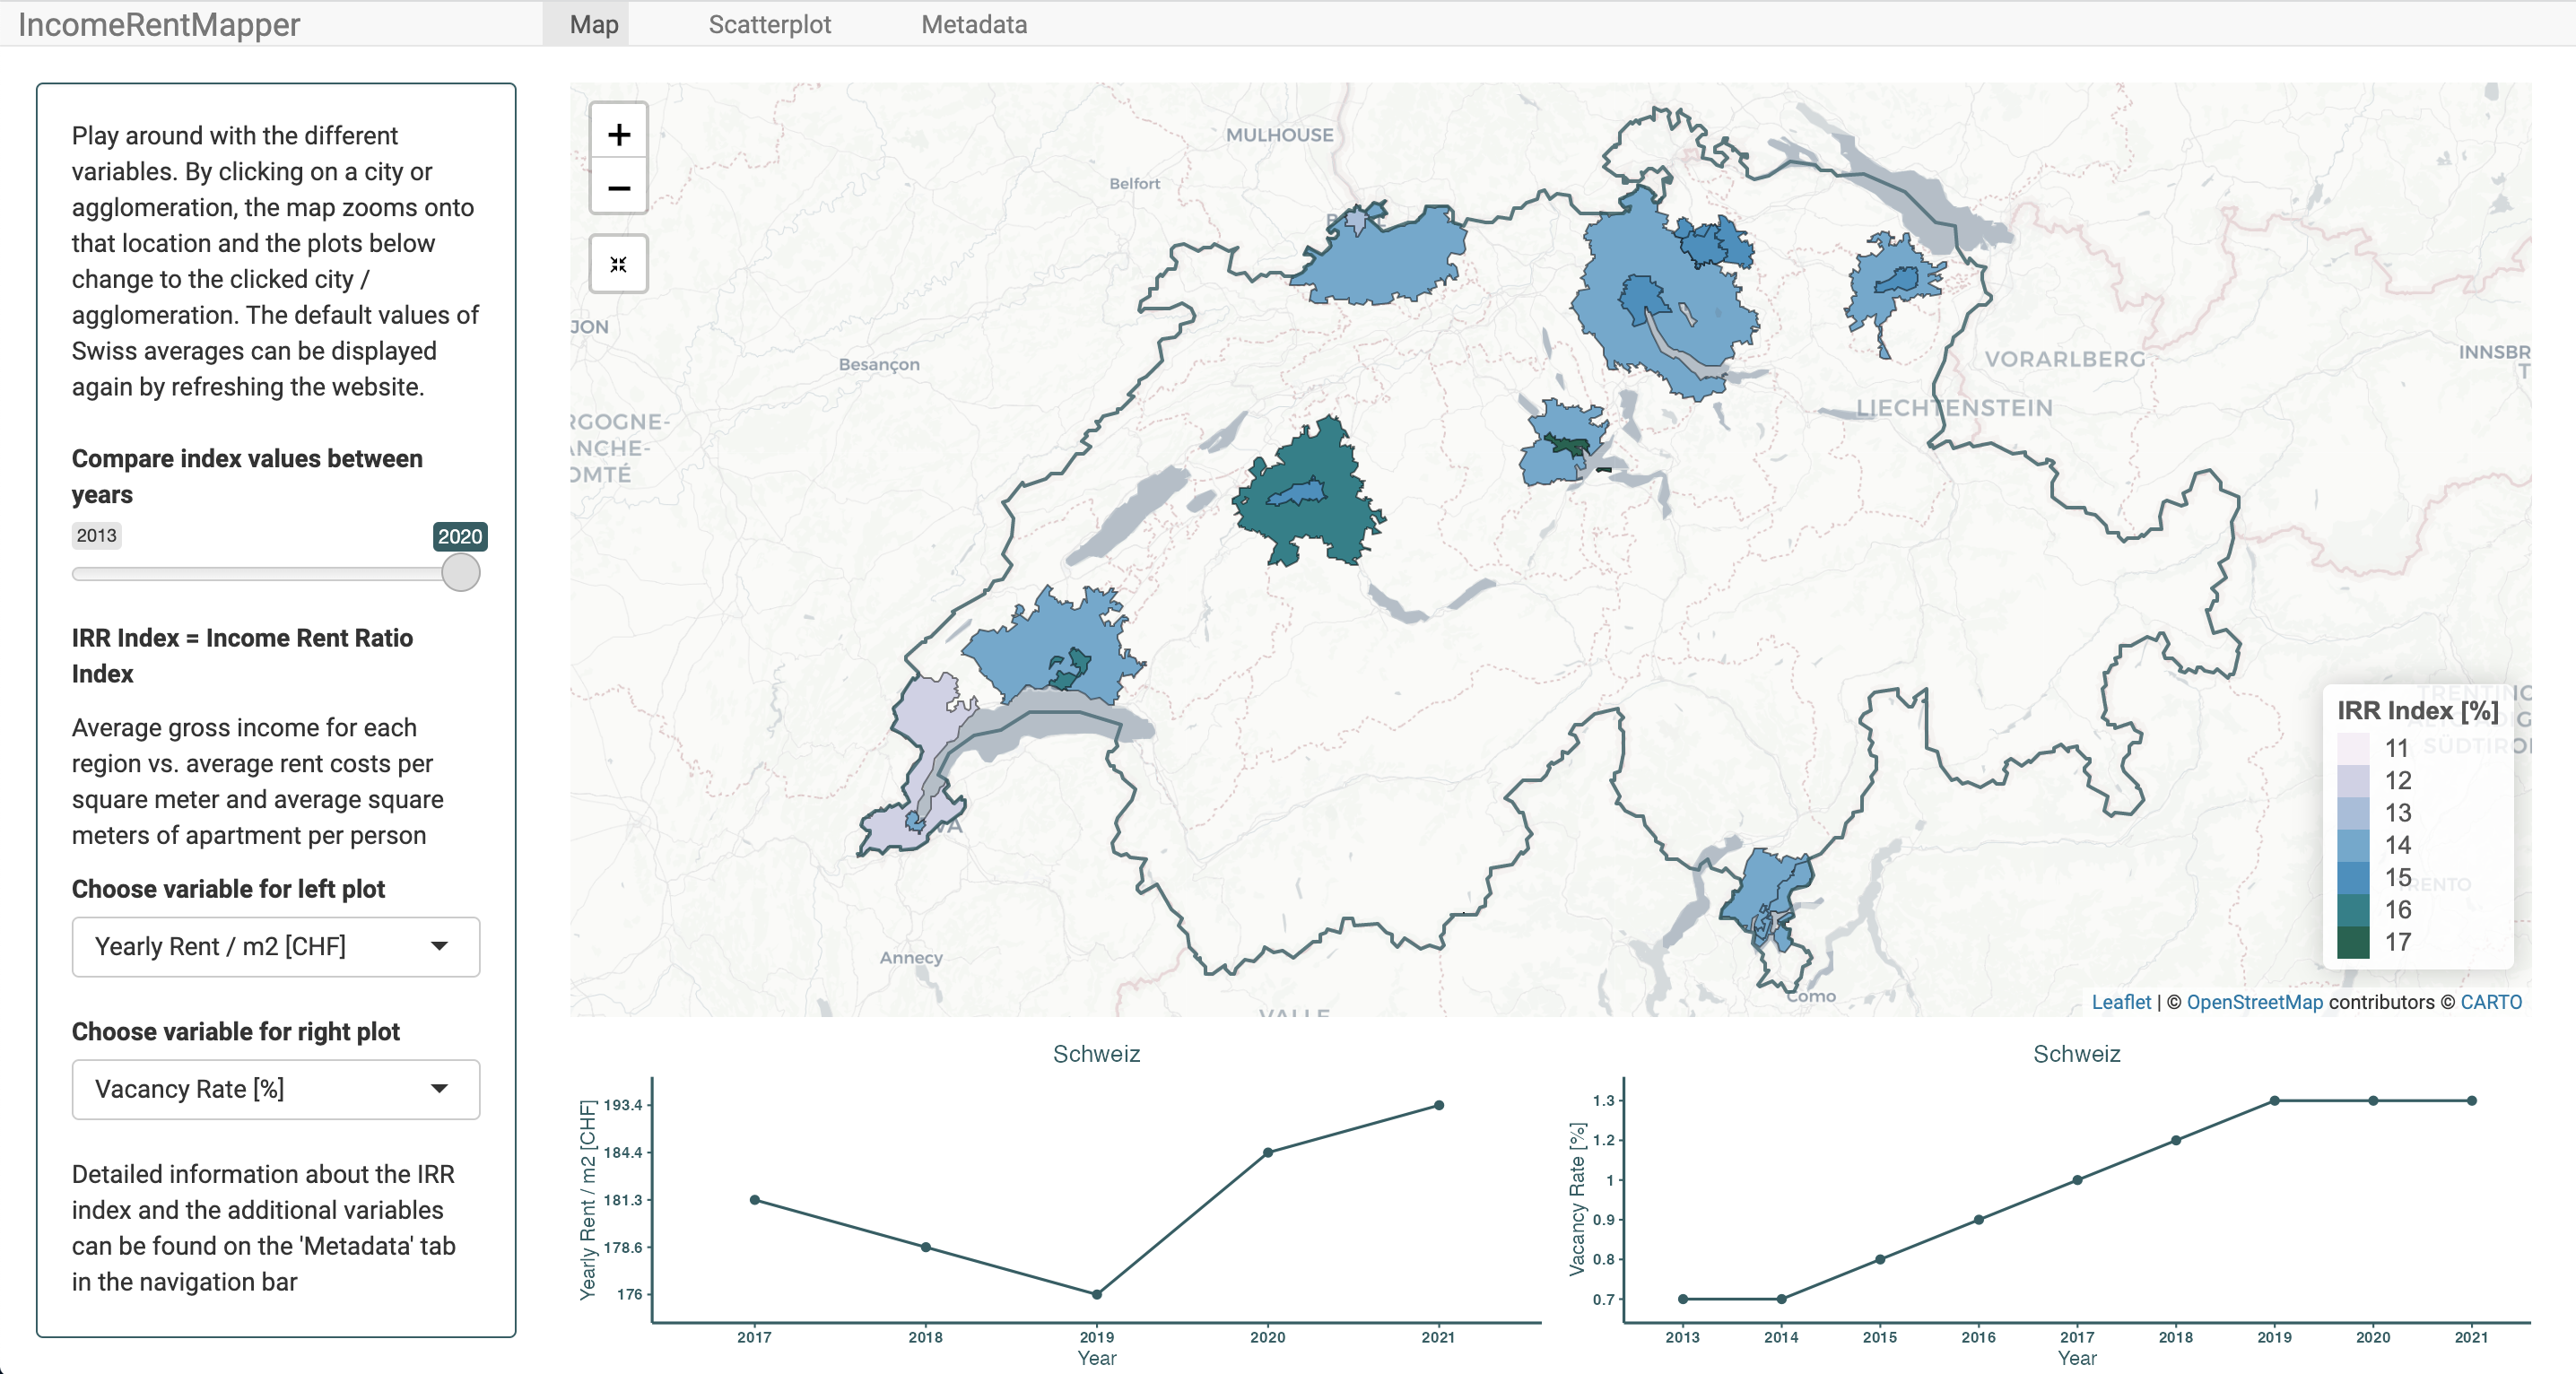Open the Scatterplot tab
Image resolution: width=2576 pixels, height=1374 pixels.
point(769,24)
